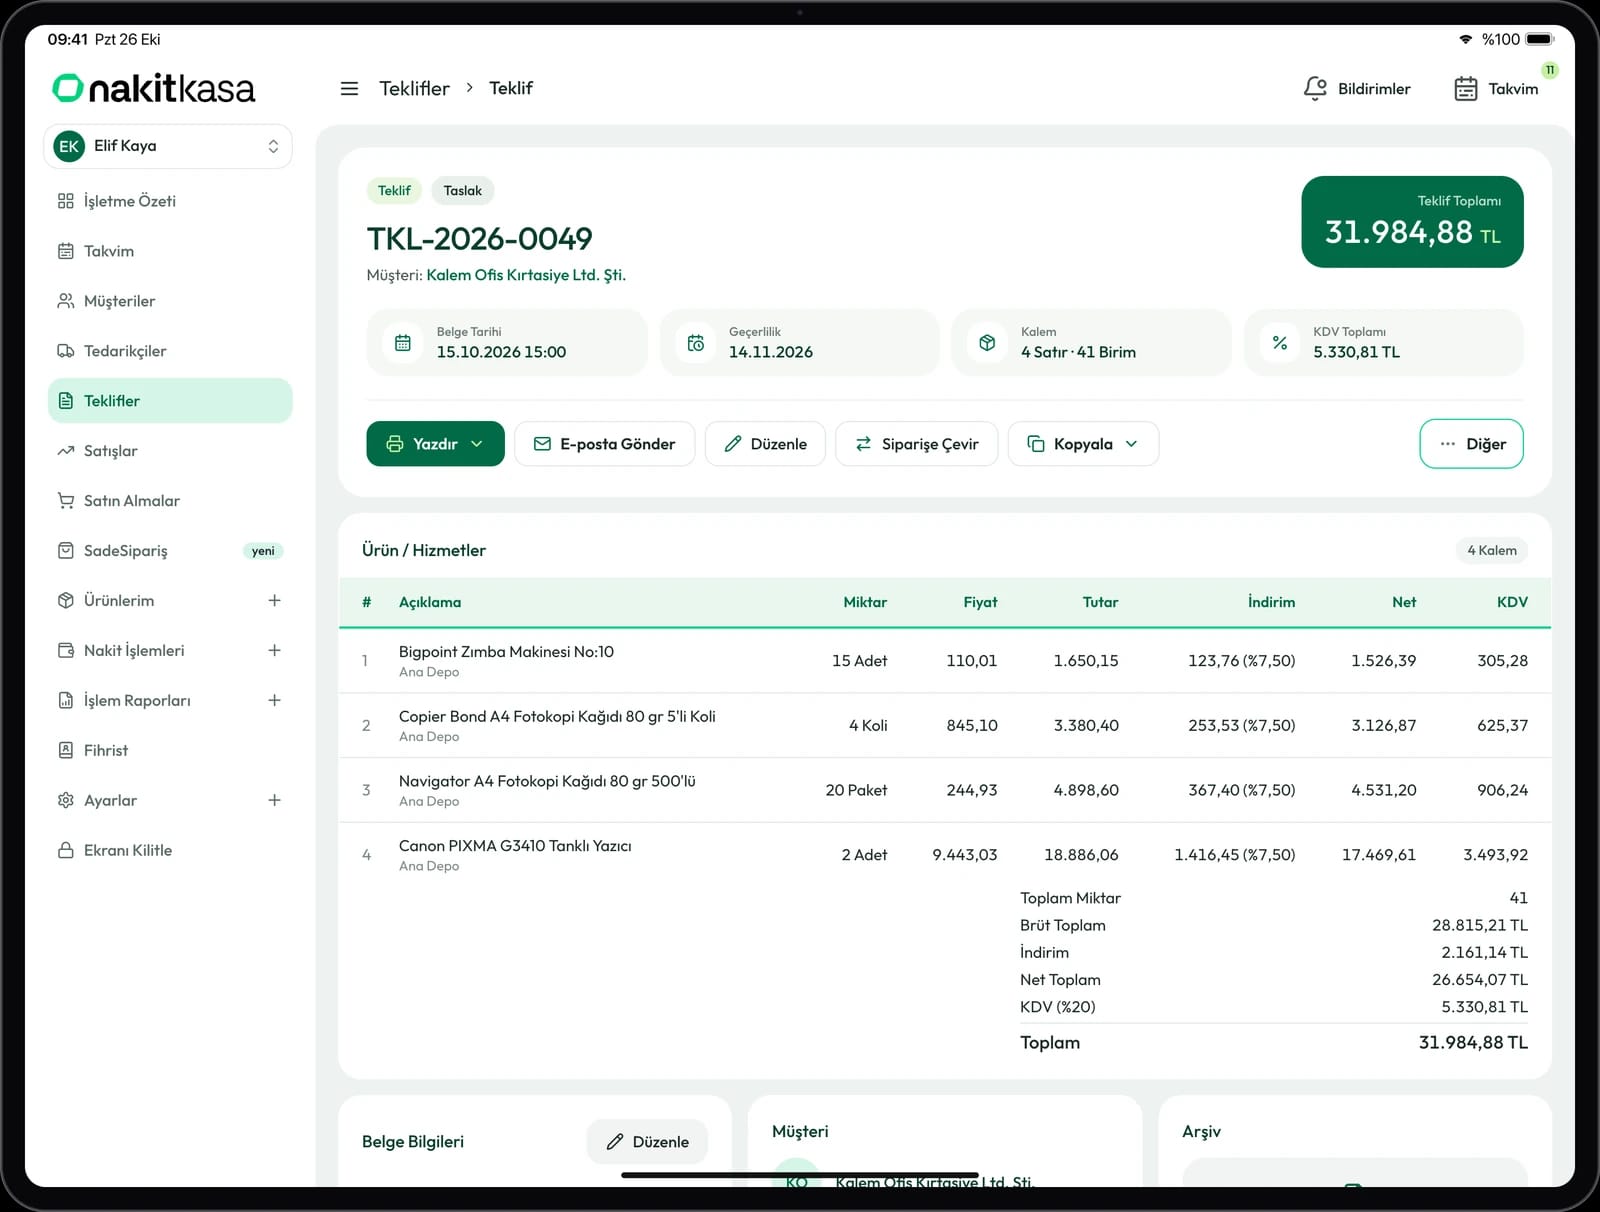
Task: Click E-posta Gönder button
Action: [604, 444]
